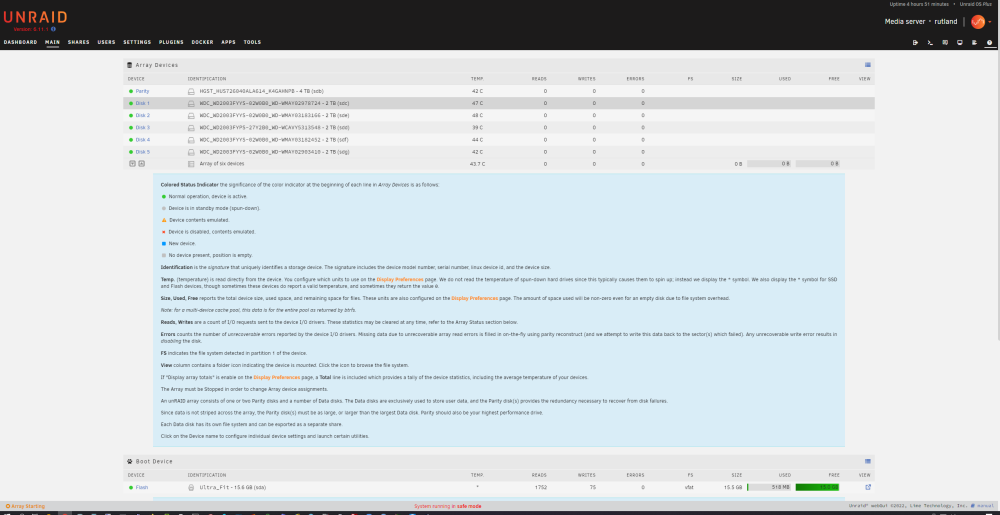1000x515 pixels.
Task: Click the Flash green status indicator
Action: [x=131, y=488]
